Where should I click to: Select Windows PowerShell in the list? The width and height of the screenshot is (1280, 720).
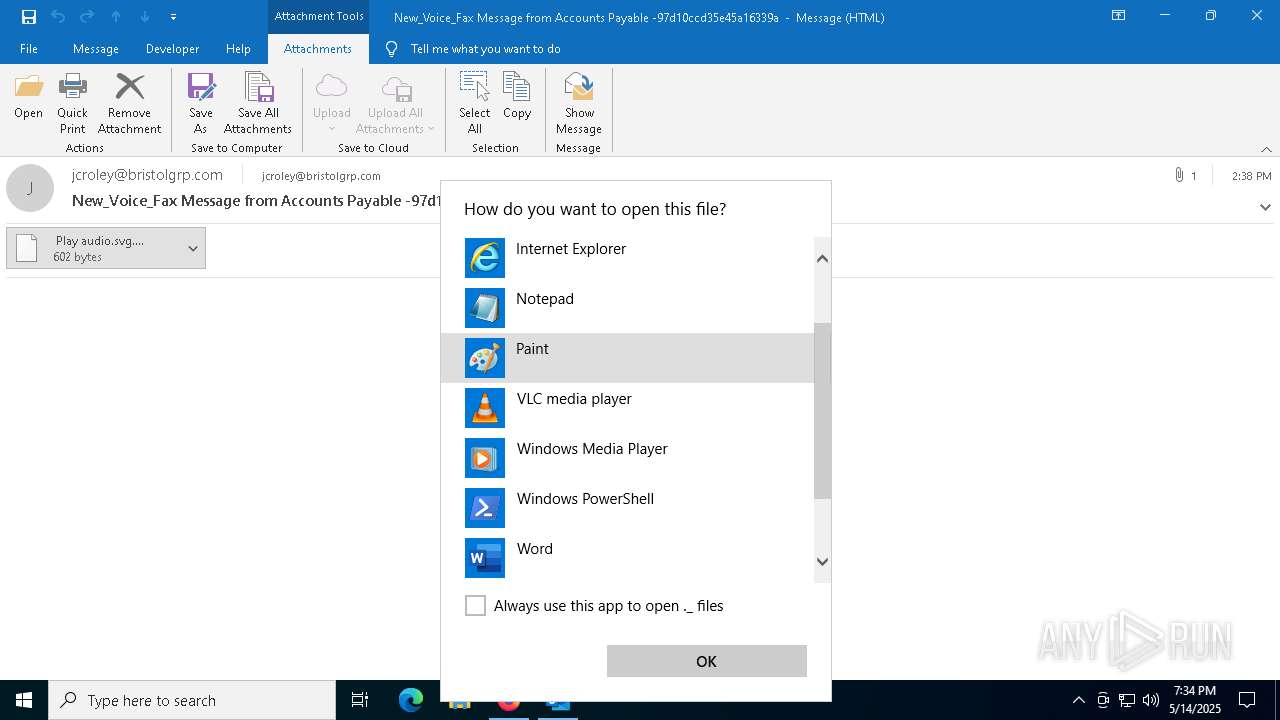pos(627,508)
